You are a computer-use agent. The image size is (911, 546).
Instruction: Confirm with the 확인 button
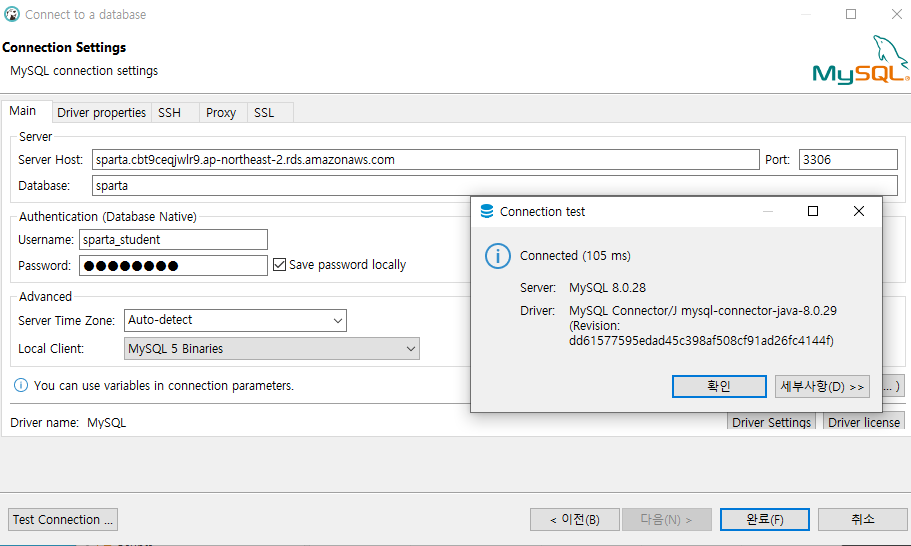pyautogui.click(x=719, y=386)
